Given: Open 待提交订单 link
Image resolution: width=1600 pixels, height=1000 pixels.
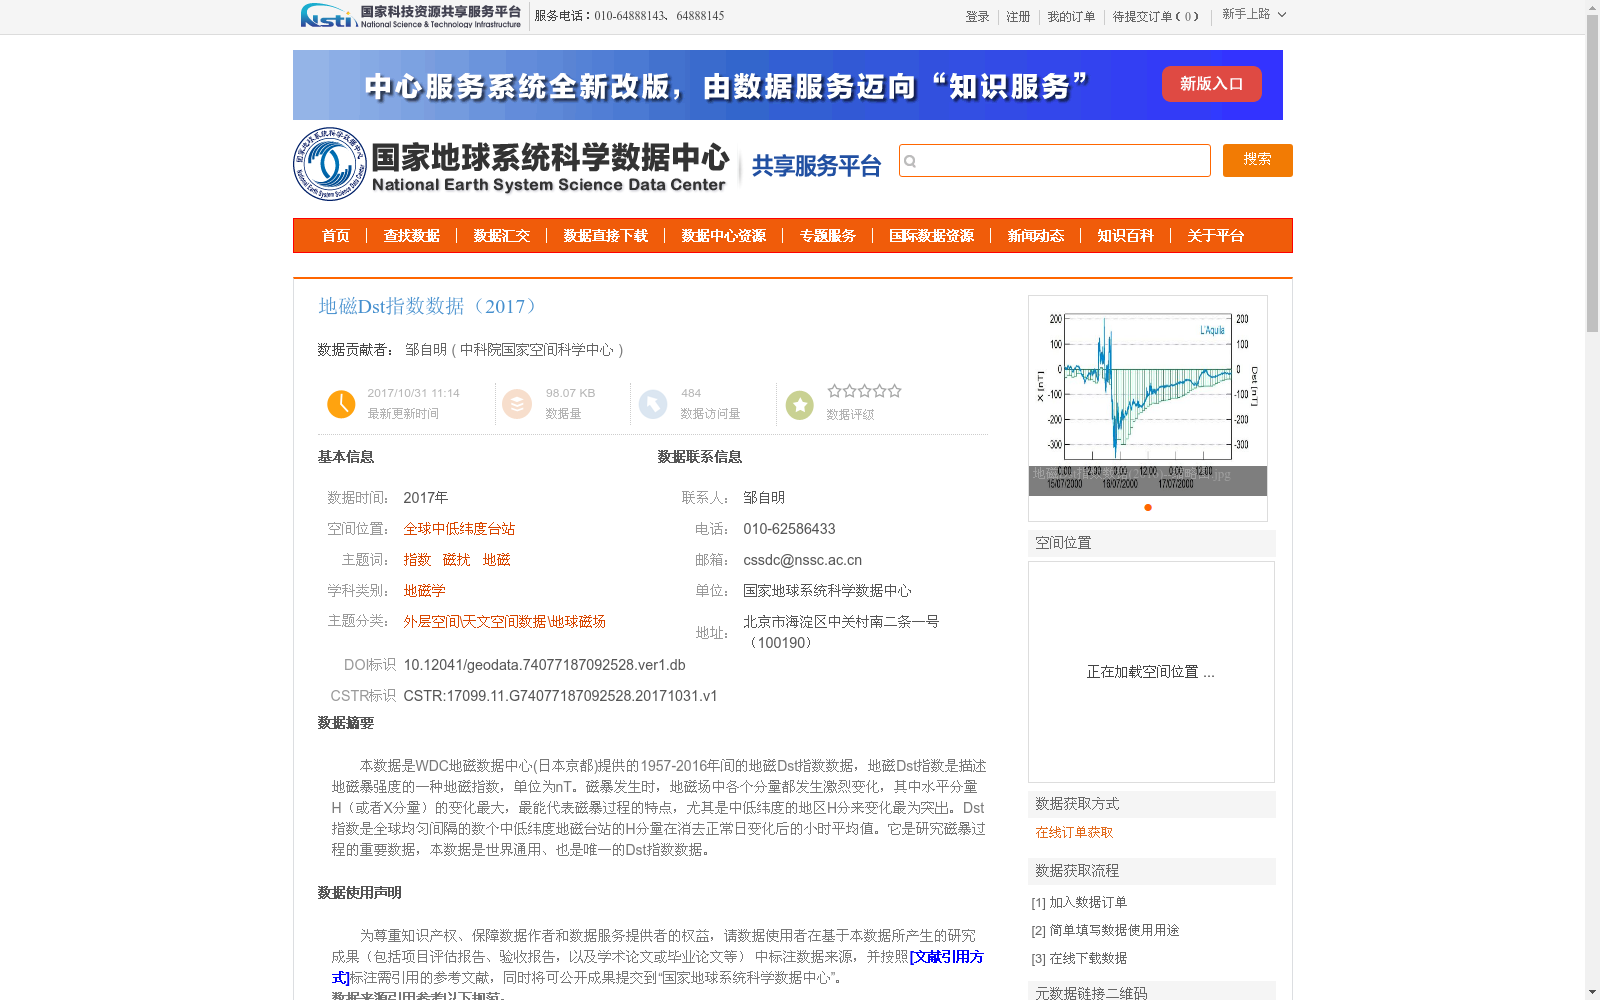Looking at the screenshot, I should (1156, 17).
